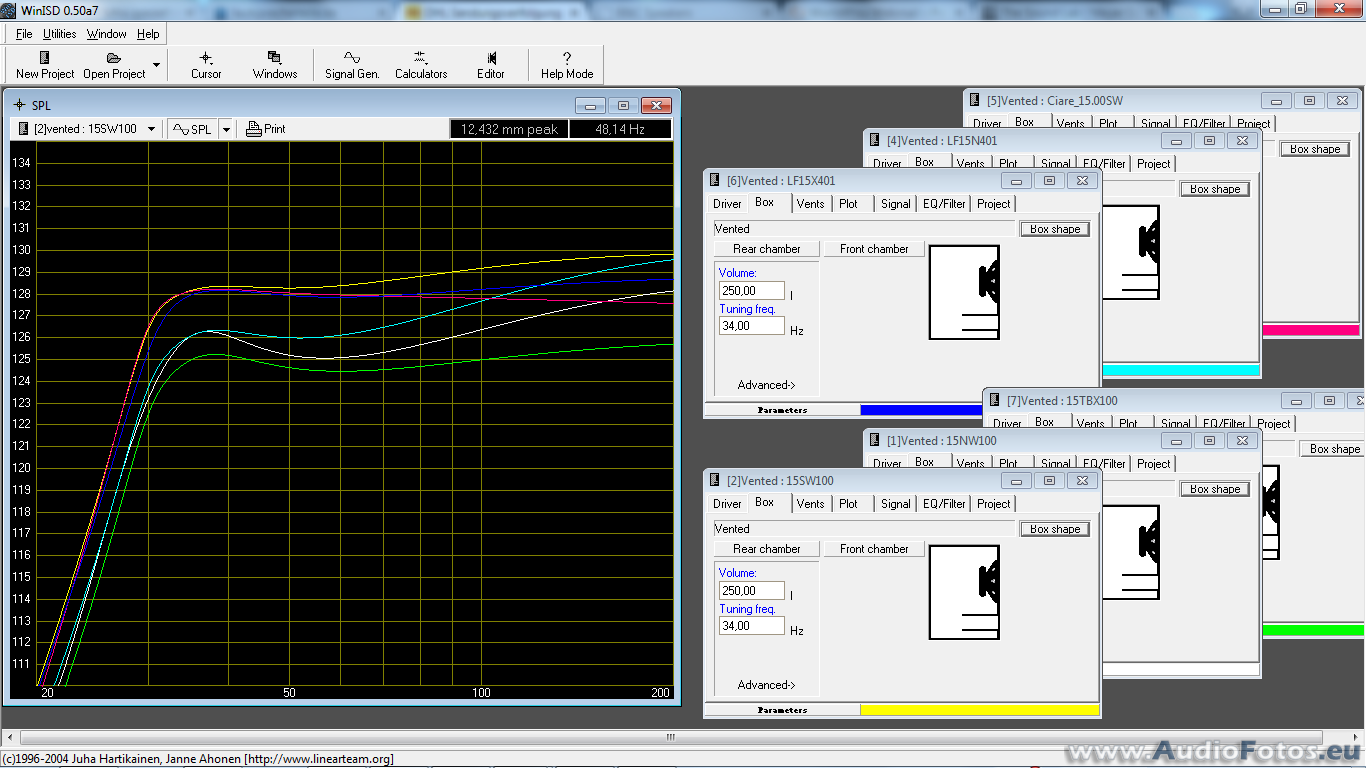Switch to Driver tab in 15SW100 window
The image size is (1366, 768).
pyautogui.click(x=727, y=504)
